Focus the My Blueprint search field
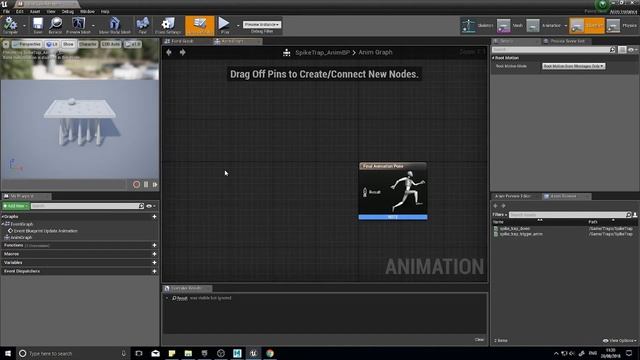Viewport: 640px width, 360px height. pyautogui.click(x=85, y=206)
